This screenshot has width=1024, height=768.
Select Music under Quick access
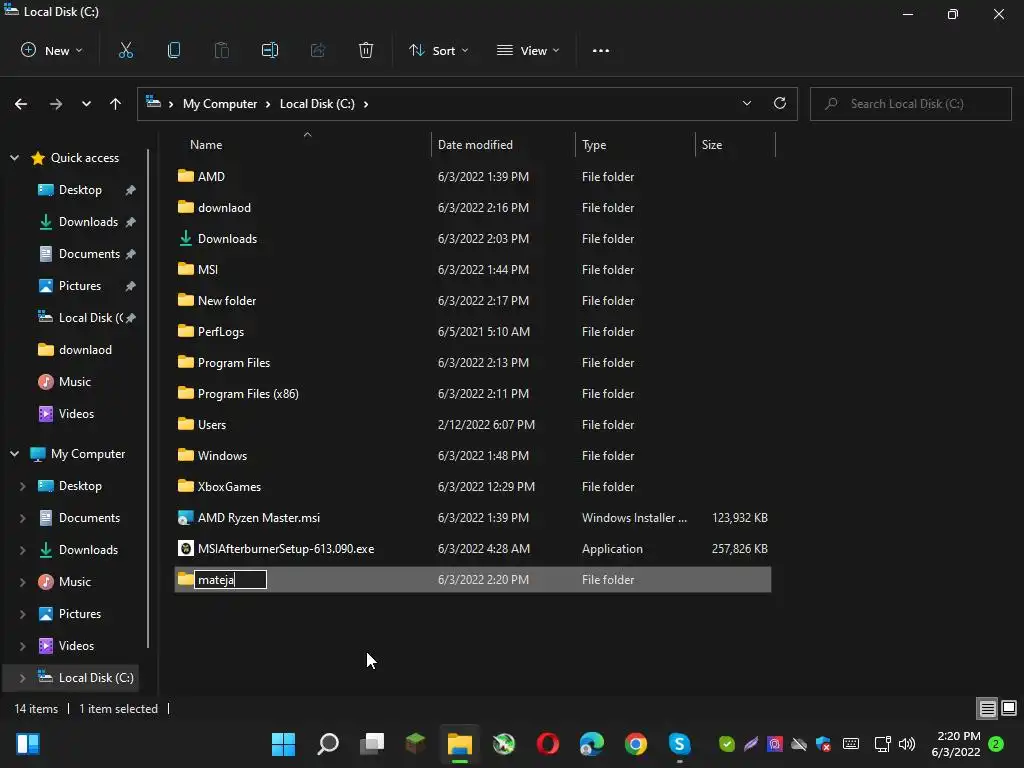(x=74, y=382)
